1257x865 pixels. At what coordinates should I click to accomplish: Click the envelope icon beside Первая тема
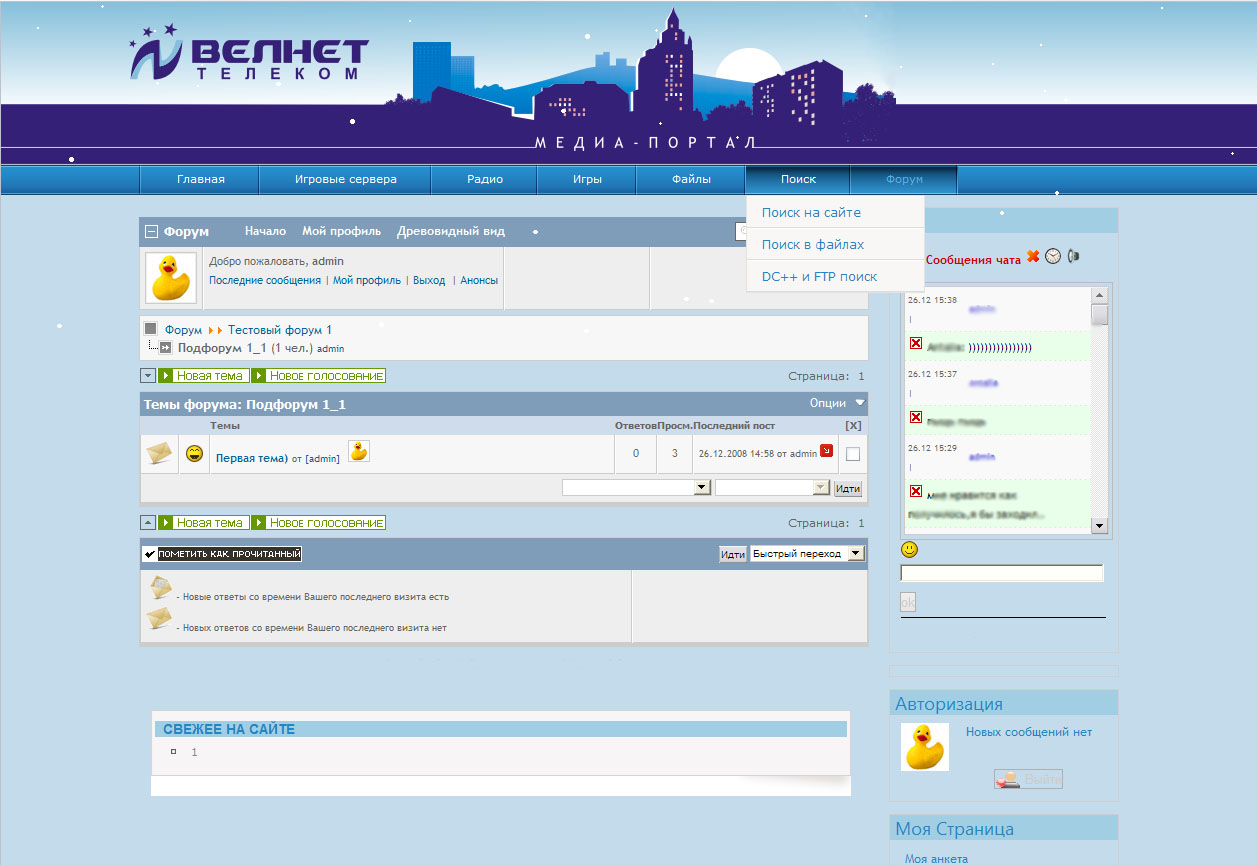159,453
